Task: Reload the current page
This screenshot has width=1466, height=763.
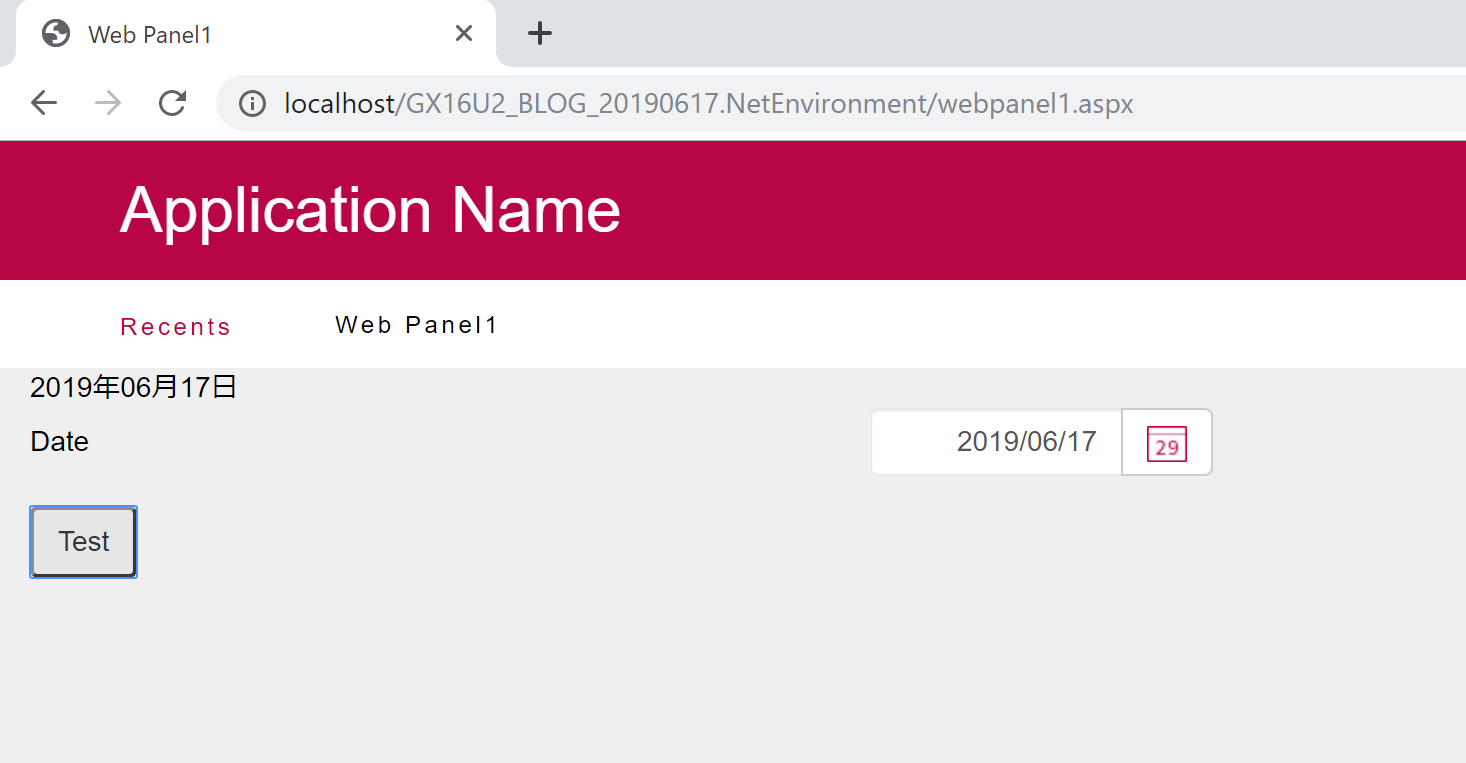Action: [x=172, y=103]
